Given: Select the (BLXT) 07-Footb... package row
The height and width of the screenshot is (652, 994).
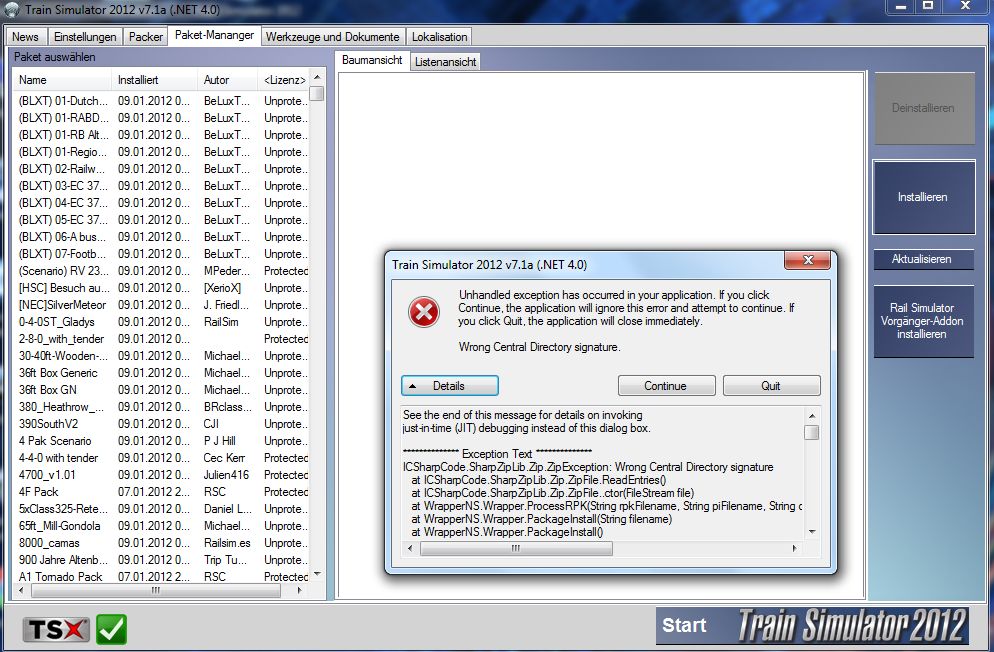Looking at the screenshot, I should click(161, 254).
